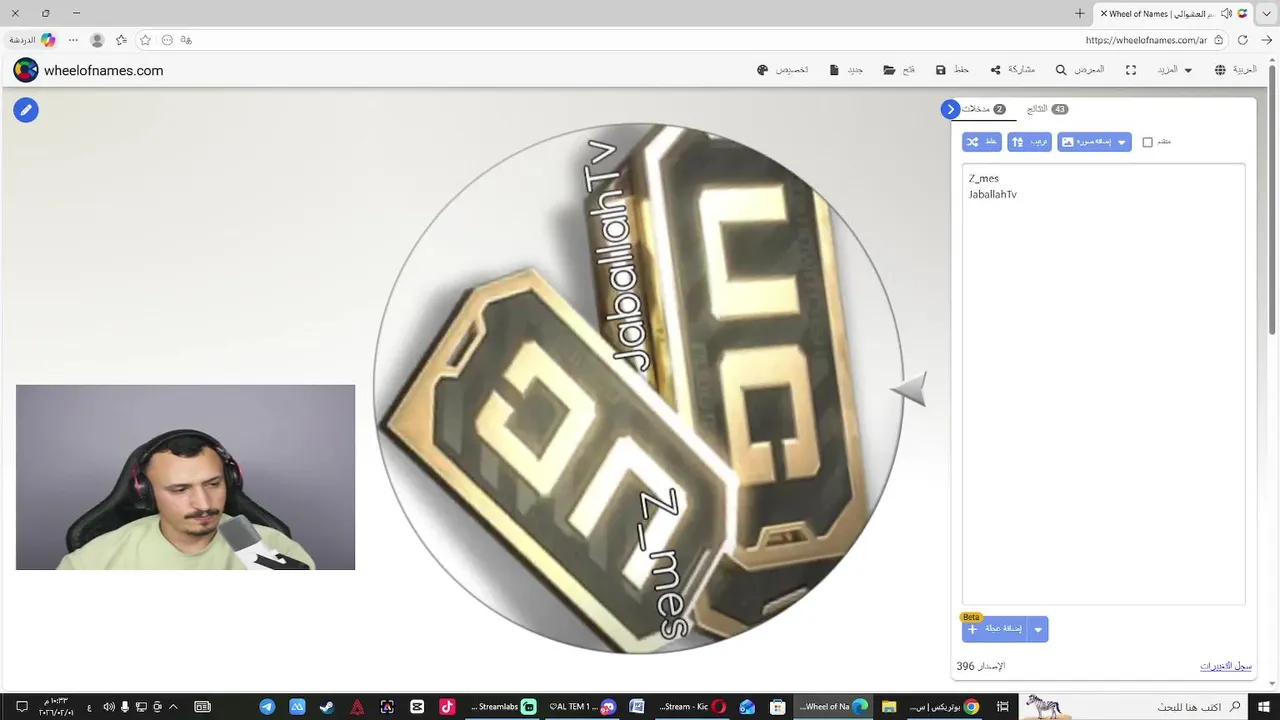Click the add wheel button (إضافة عجلة)
The width and height of the screenshot is (1280, 720).
(995, 629)
